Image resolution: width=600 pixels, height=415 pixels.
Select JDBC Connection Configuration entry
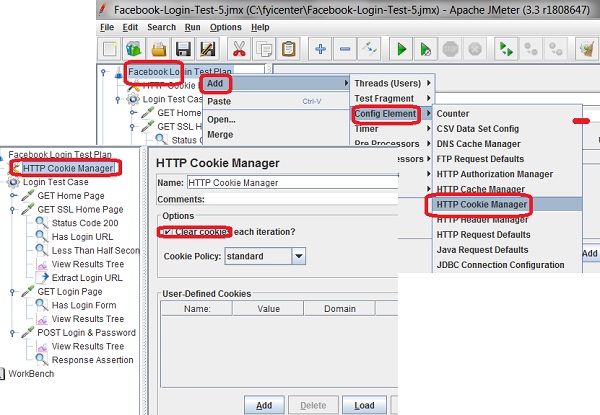[x=508, y=265]
